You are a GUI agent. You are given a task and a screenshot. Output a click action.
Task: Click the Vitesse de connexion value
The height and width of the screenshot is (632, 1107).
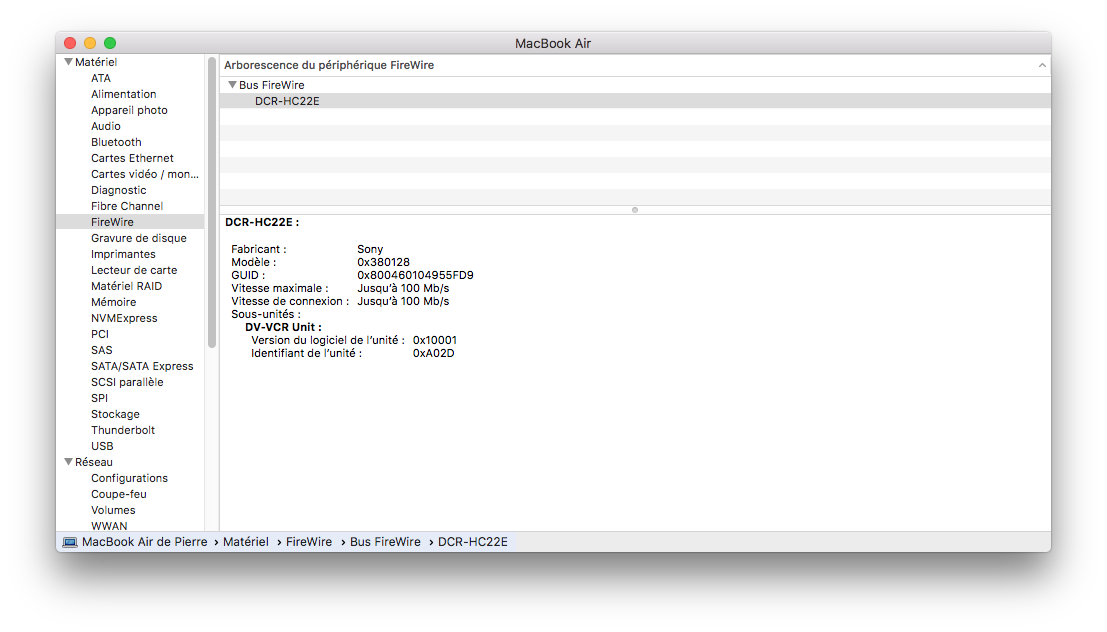coord(403,301)
